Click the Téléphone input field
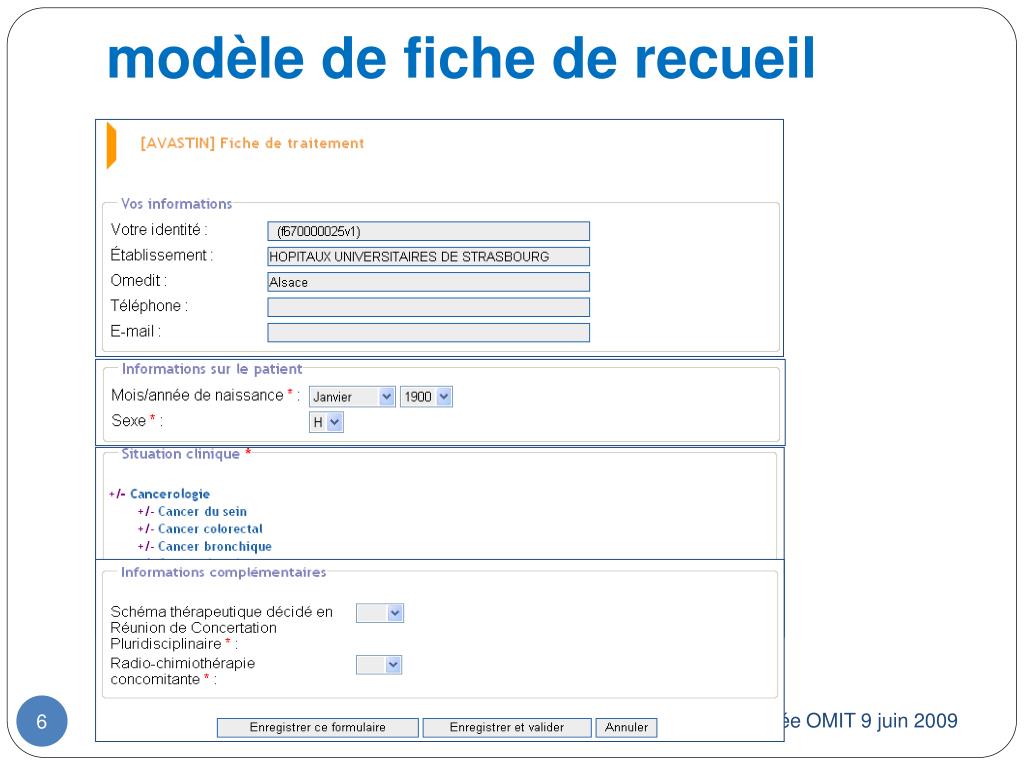This screenshot has width=1024, height=768. click(428, 308)
